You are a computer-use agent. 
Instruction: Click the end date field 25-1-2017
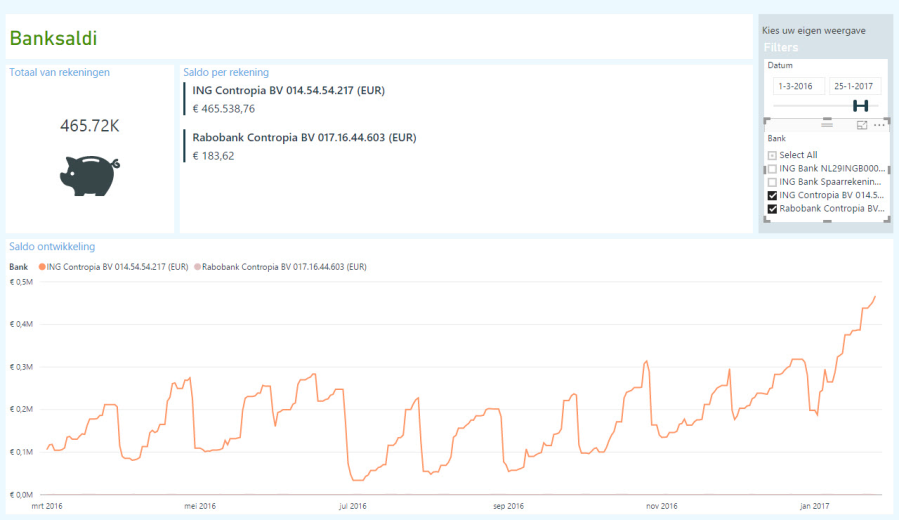[854, 86]
